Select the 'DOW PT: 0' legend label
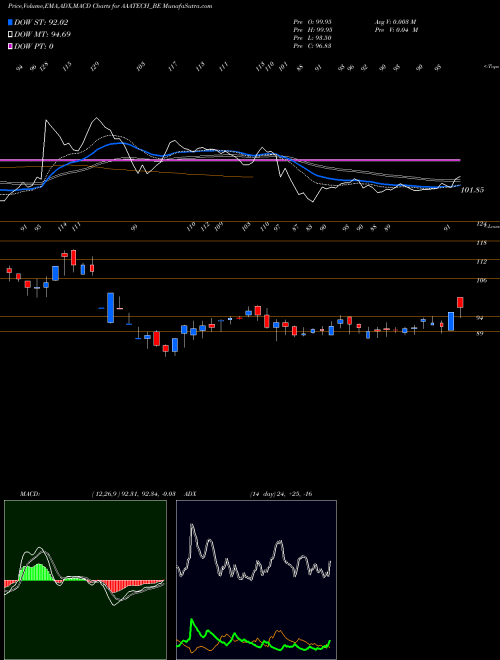 (34, 46)
